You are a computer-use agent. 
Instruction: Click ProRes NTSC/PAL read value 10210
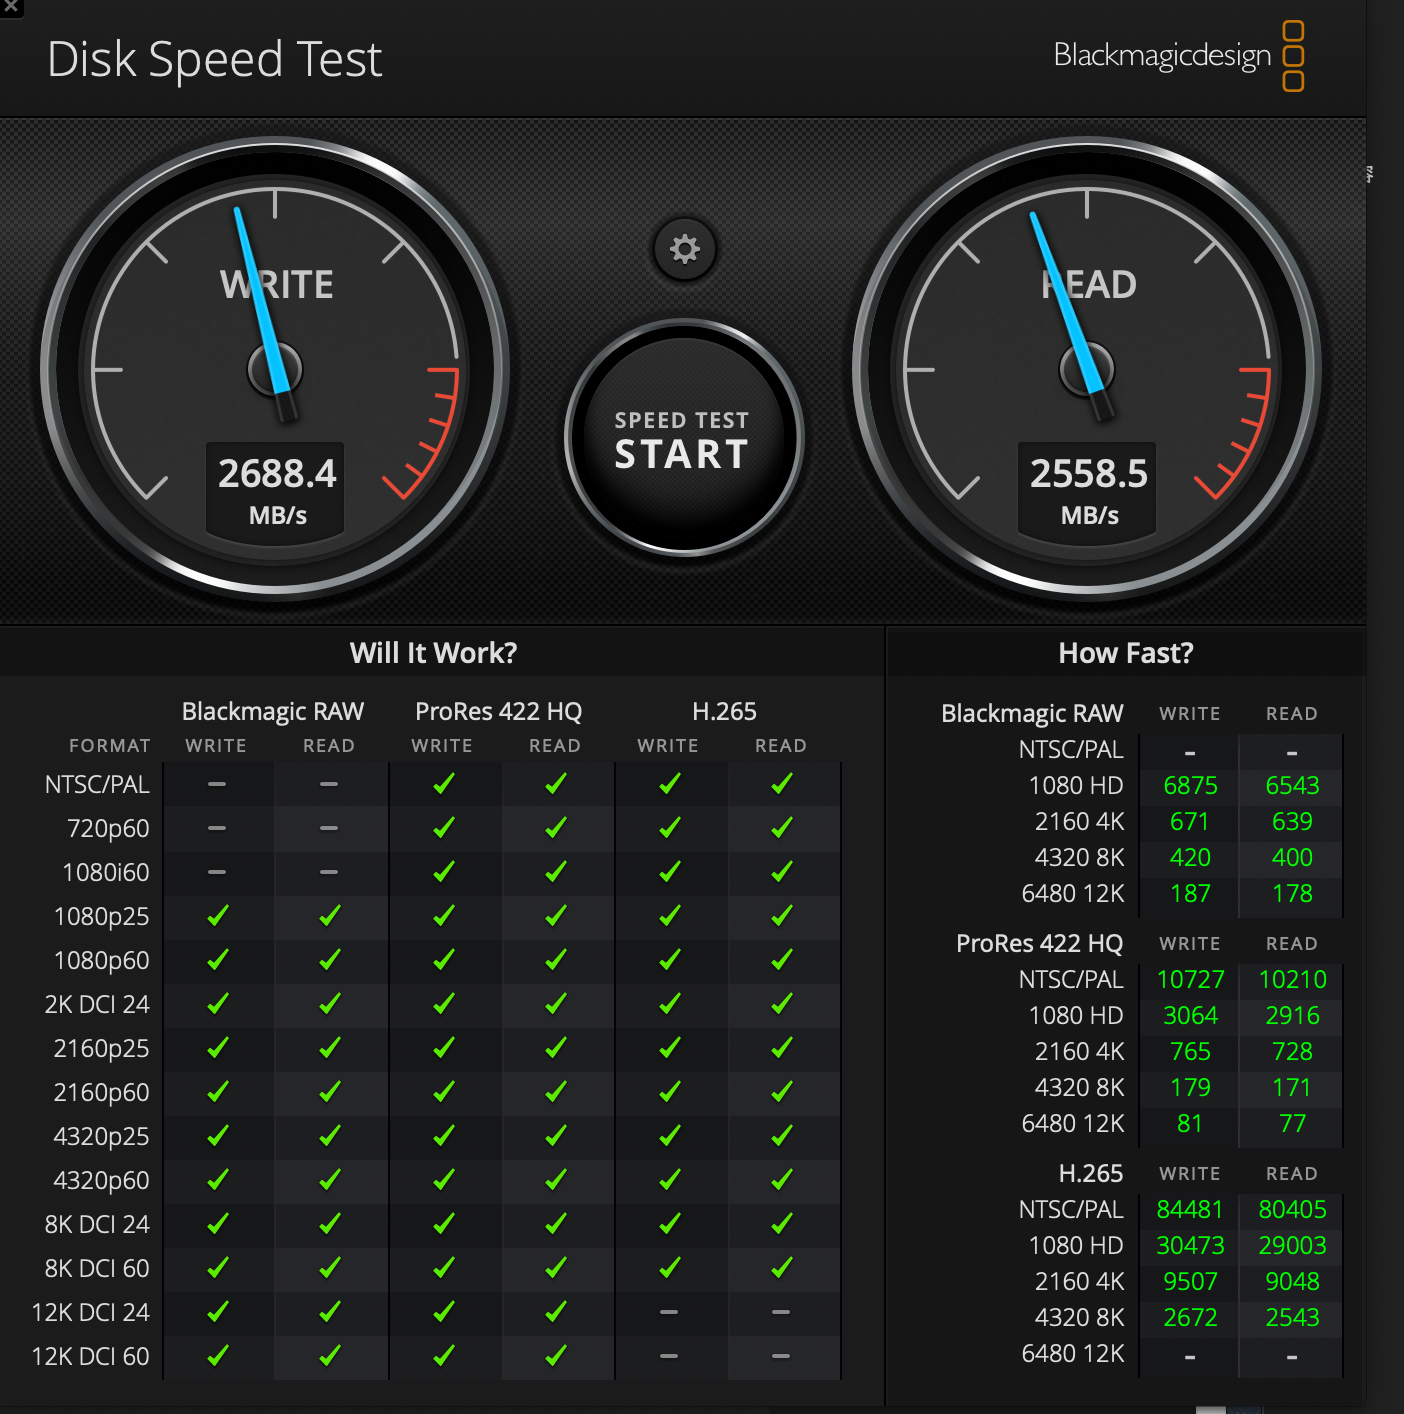coord(1292,980)
